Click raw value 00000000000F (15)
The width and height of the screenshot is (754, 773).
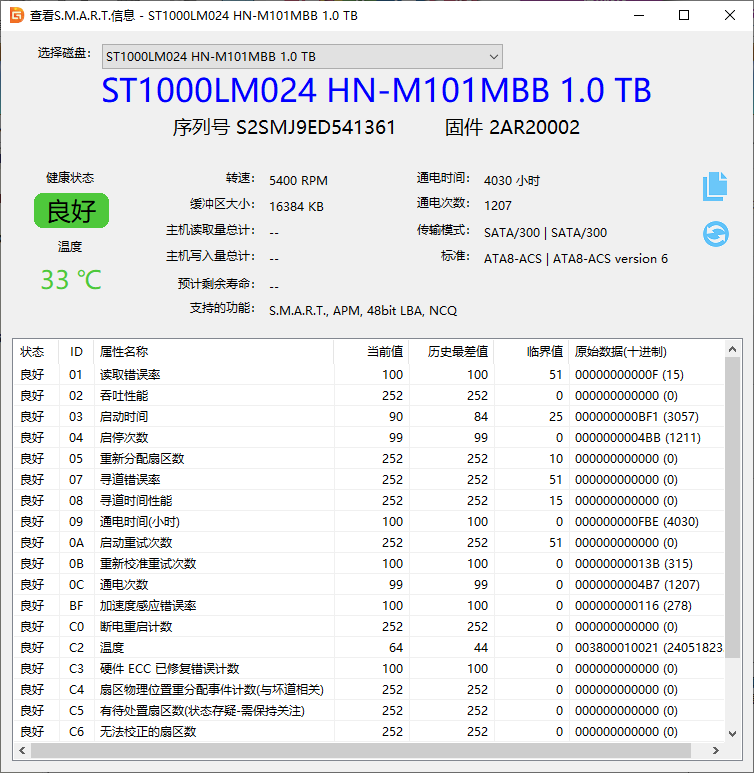pos(629,375)
